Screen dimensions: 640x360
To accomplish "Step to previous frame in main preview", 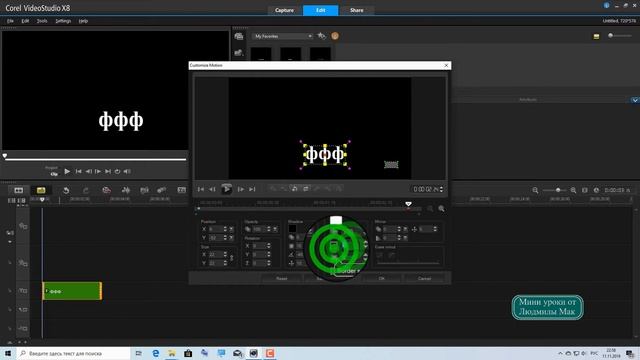I will [x=88, y=171].
